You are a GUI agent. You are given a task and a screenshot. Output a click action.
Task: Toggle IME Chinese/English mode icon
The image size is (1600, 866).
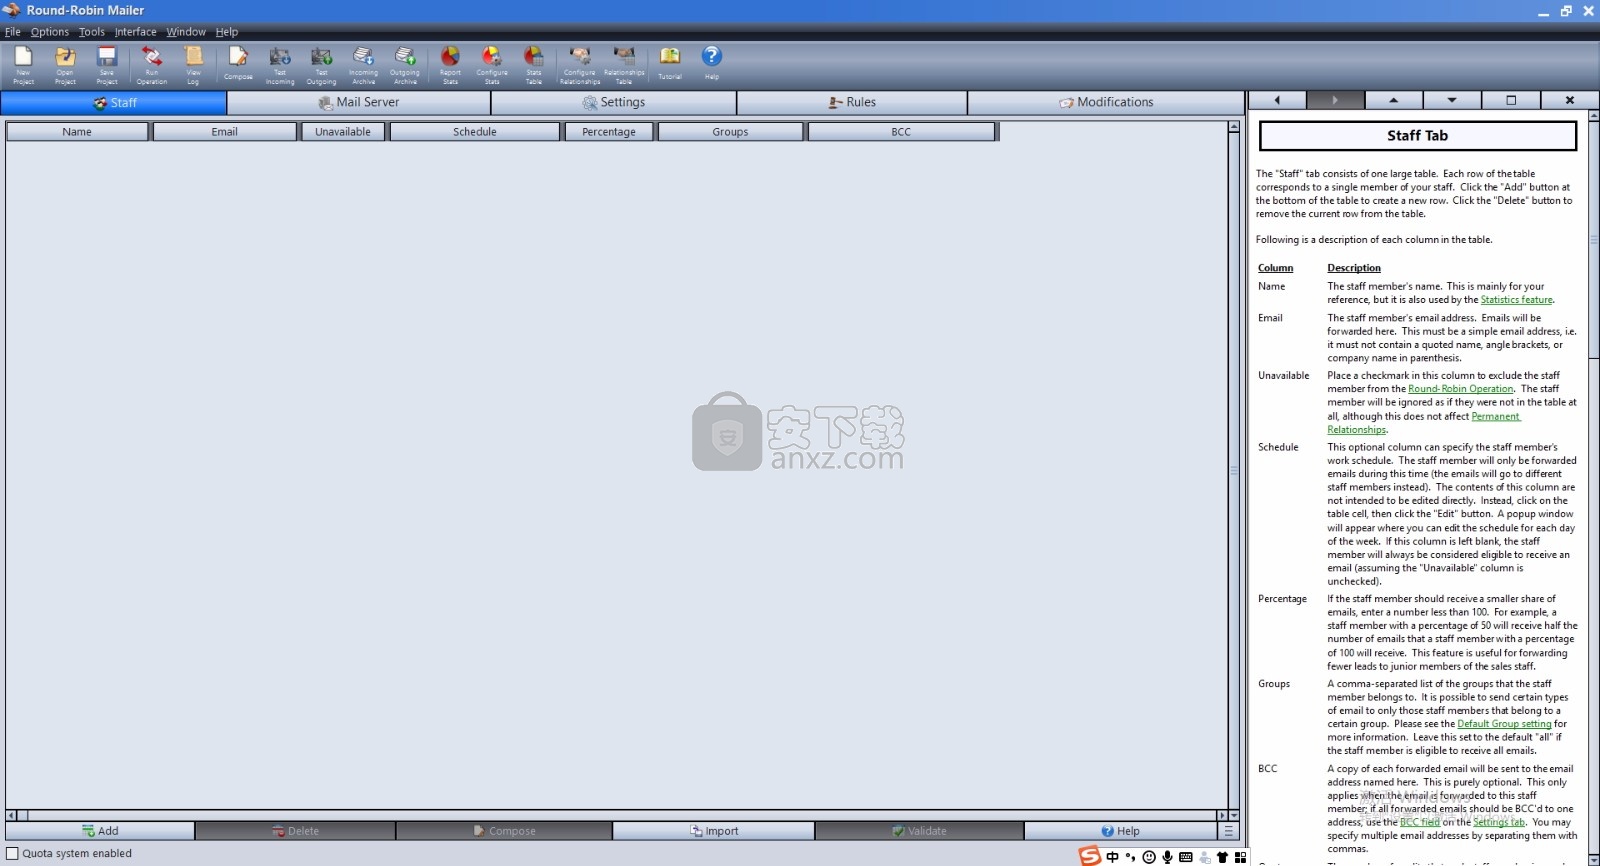(x=1112, y=857)
